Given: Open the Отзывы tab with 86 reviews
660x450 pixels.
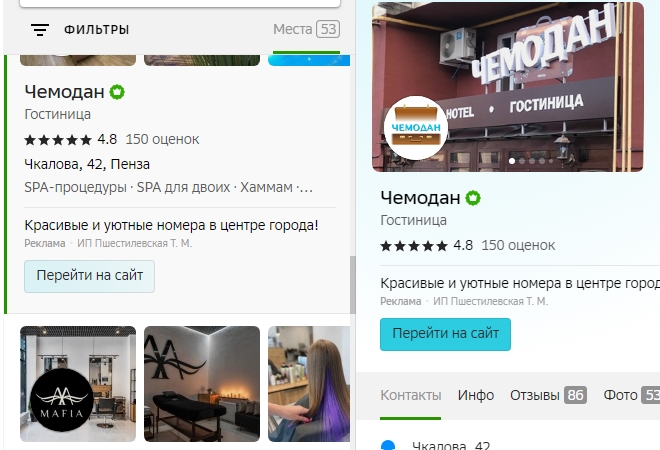Looking at the screenshot, I should [548, 395].
